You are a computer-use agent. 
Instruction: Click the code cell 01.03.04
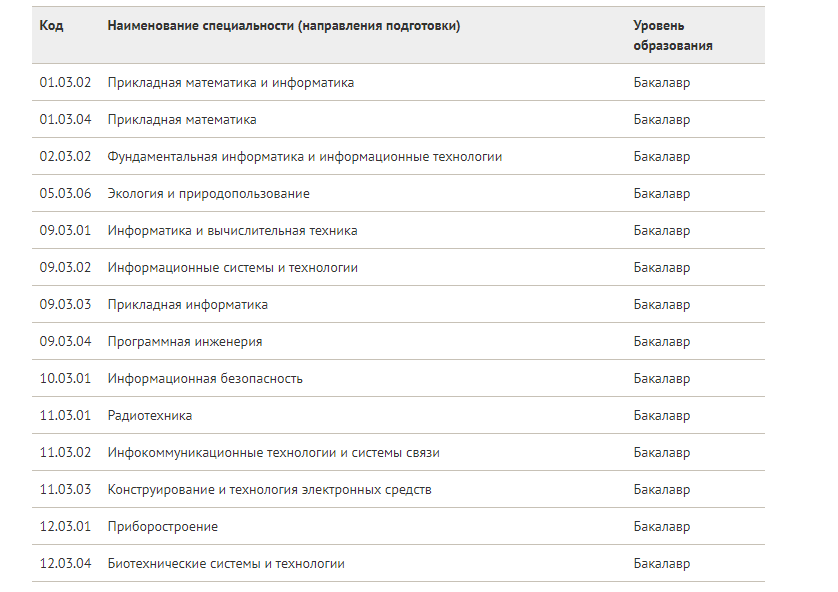[65, 120]
